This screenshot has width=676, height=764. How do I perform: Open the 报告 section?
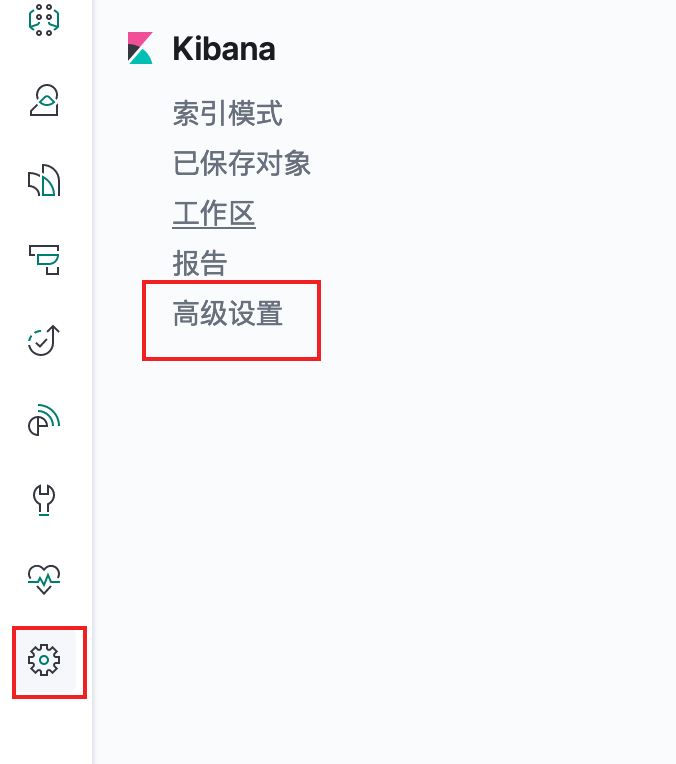click(x=200, y=263)
